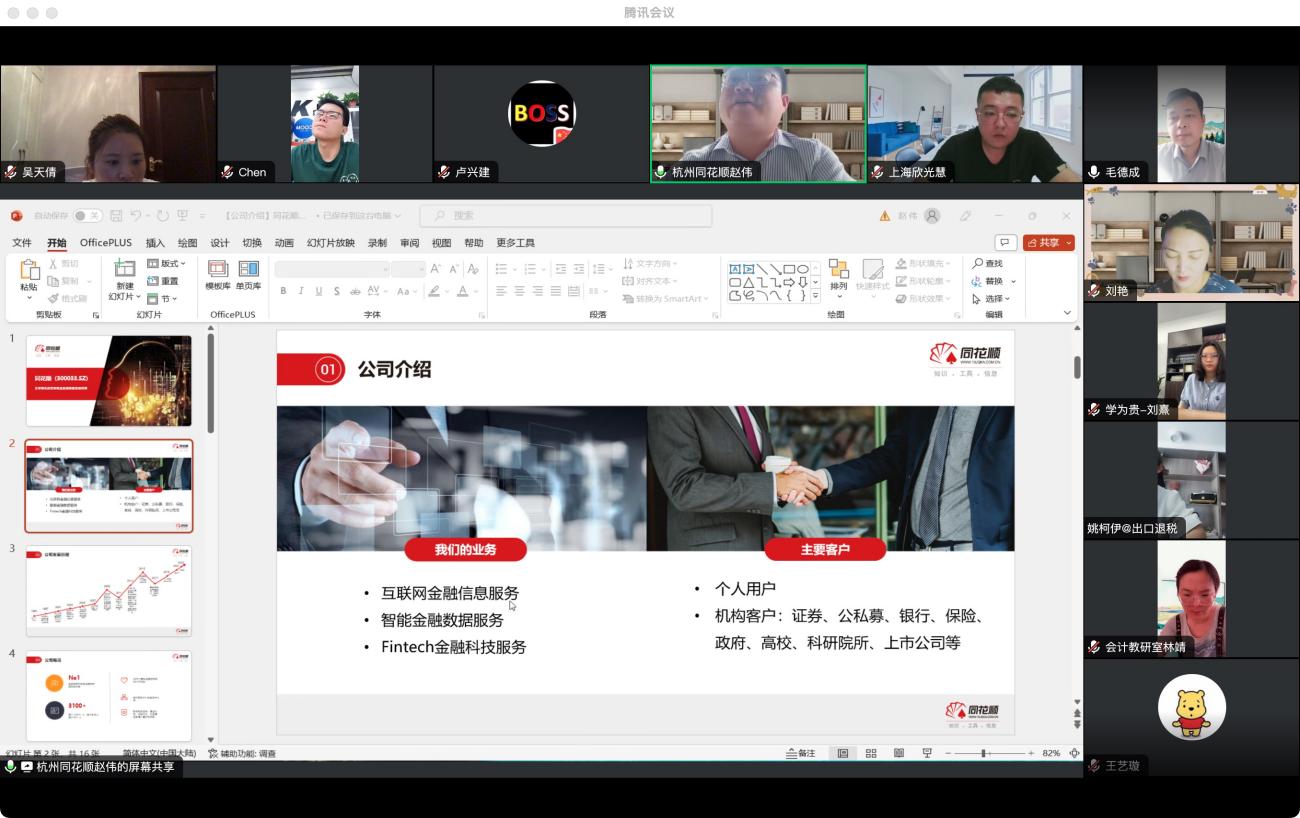Adjust the zoom slider handle
1300x818 pixels.
985,753
